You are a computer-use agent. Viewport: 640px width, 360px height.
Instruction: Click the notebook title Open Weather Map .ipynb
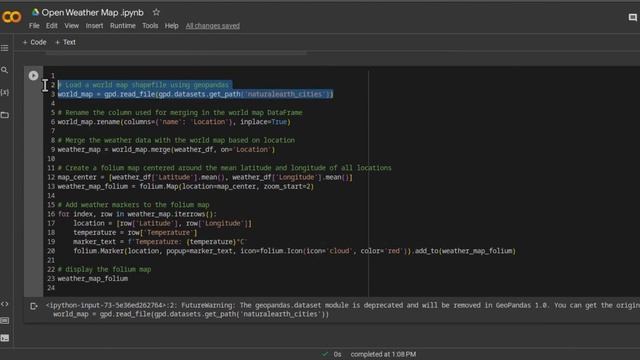click(x=93, y=13)
